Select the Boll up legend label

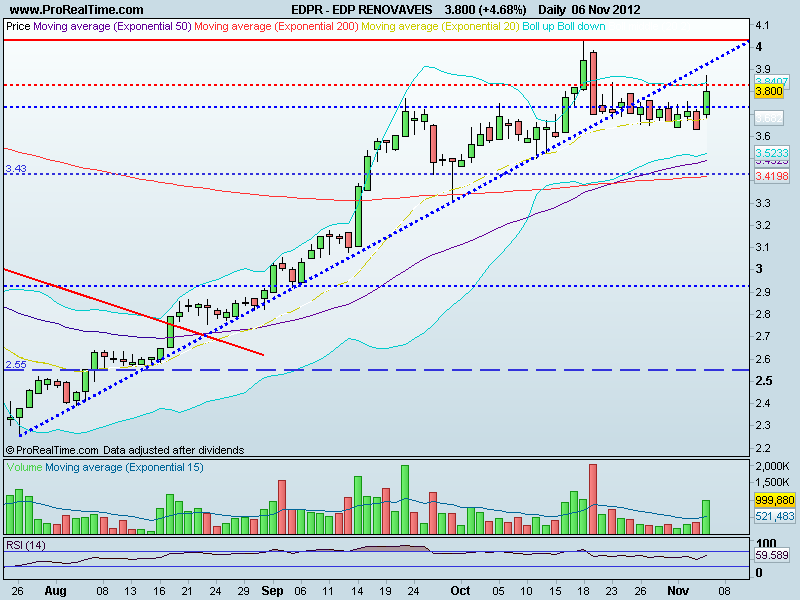point(538,27)
